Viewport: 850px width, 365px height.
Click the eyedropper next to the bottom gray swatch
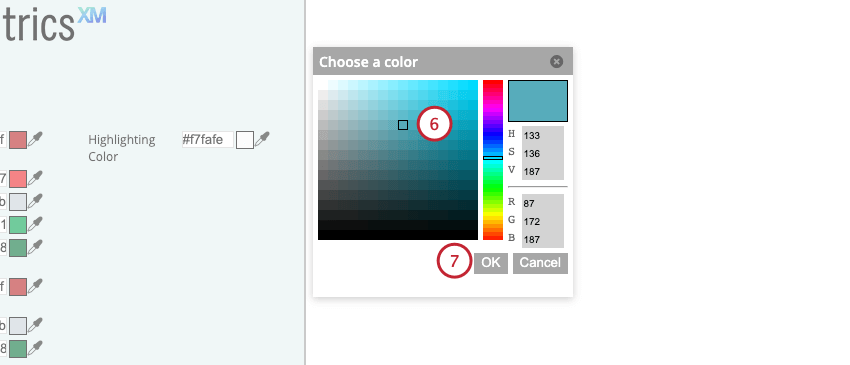[x=35, y=325]
